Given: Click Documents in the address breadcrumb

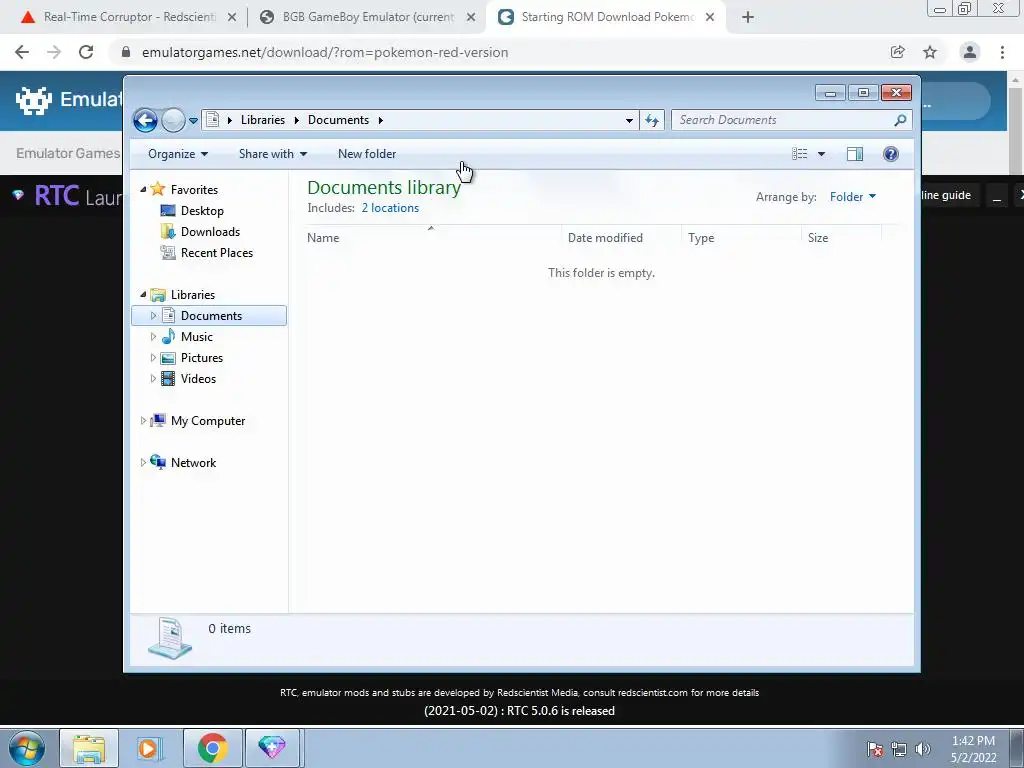Looking at the screenshot, I should [338, 120].
